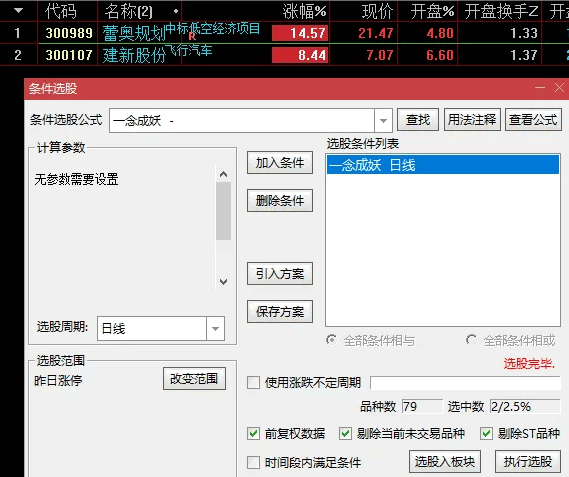The height and width of the screenshot is (477, 569).
Task: Sort by 开盘% column header
Action: pos(433,12)
